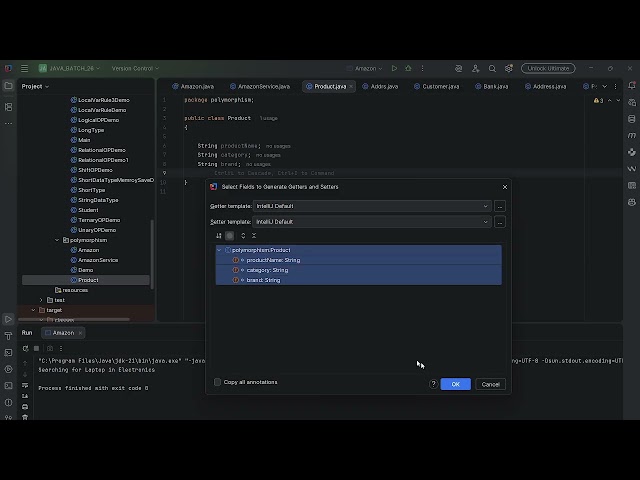Show hidden editor tabs dropdown
The height and width of the screenshot is (480, 640).
tap(604, 87)
